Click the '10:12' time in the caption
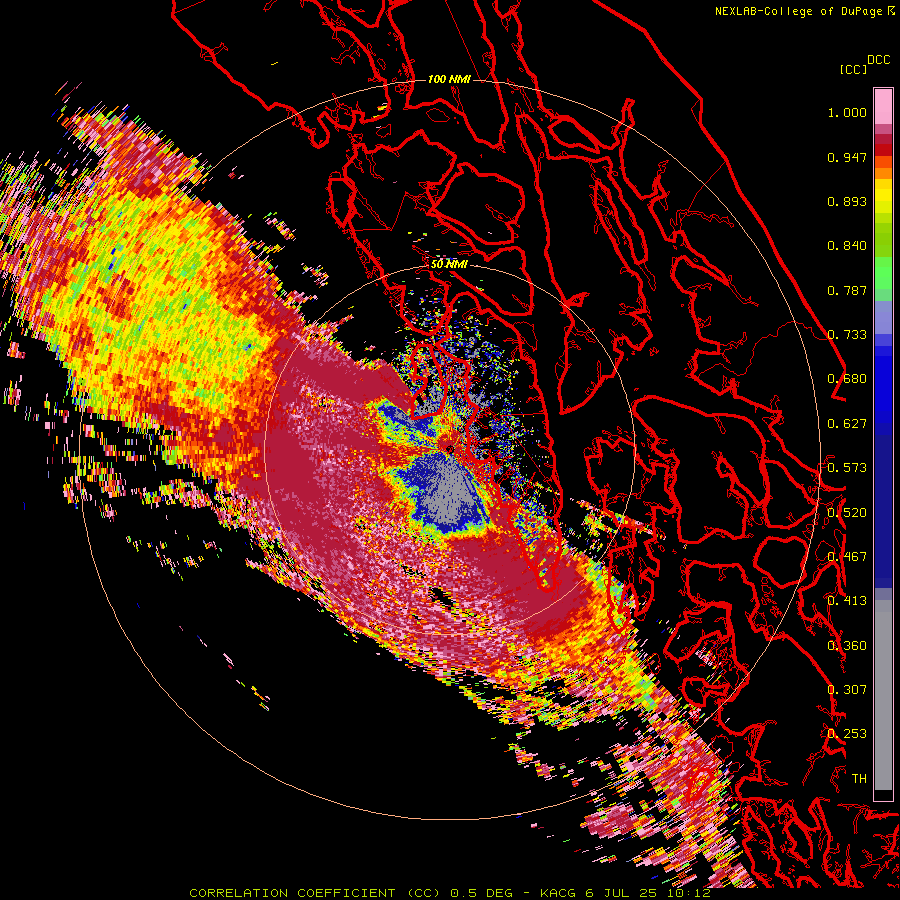The image size is (900, 900). 689,893
